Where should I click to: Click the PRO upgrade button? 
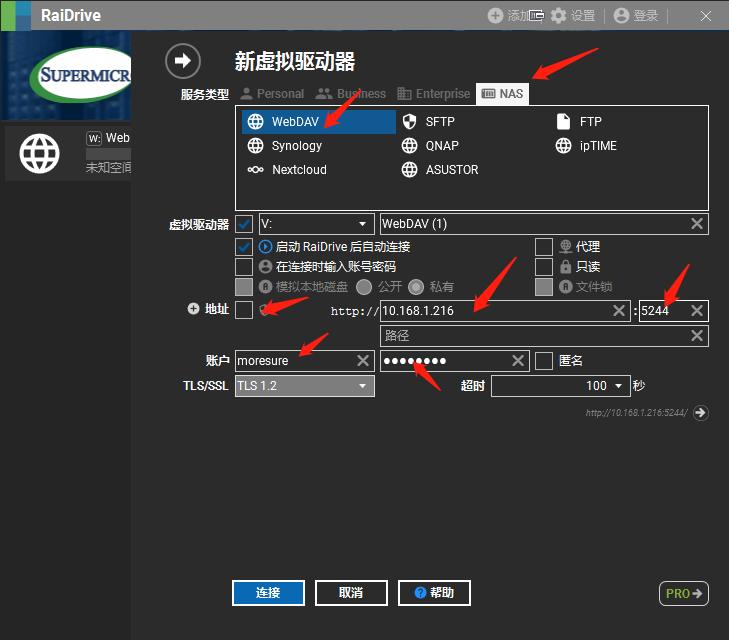[x=684, y=594]
